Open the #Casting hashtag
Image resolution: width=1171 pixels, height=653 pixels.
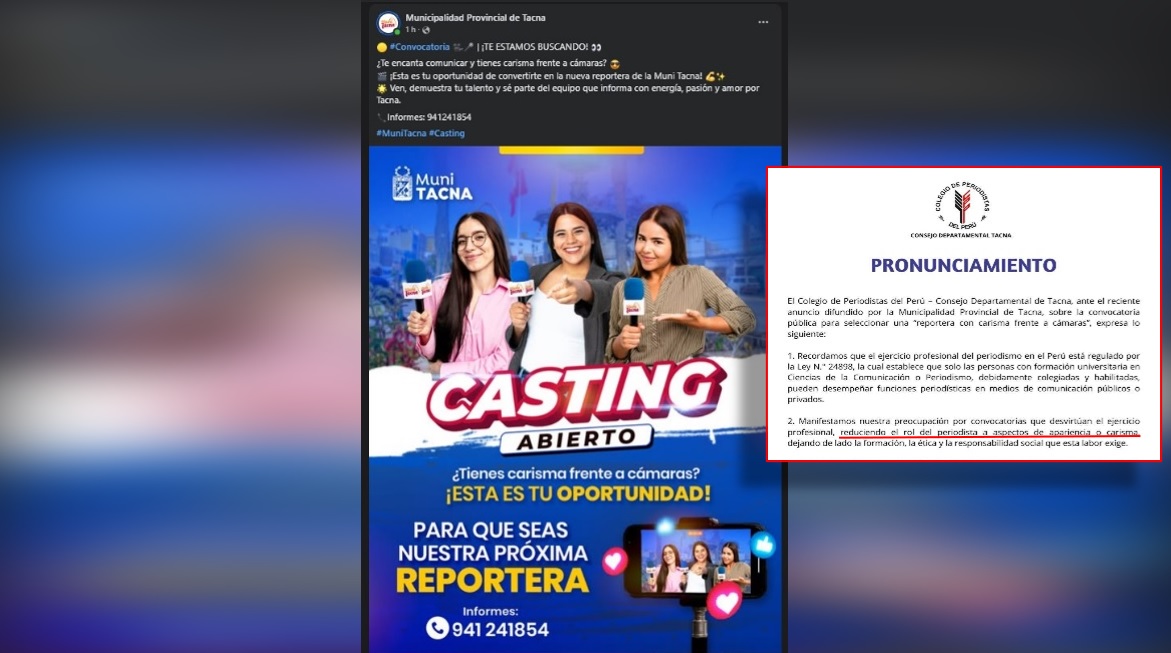point(447,133)
